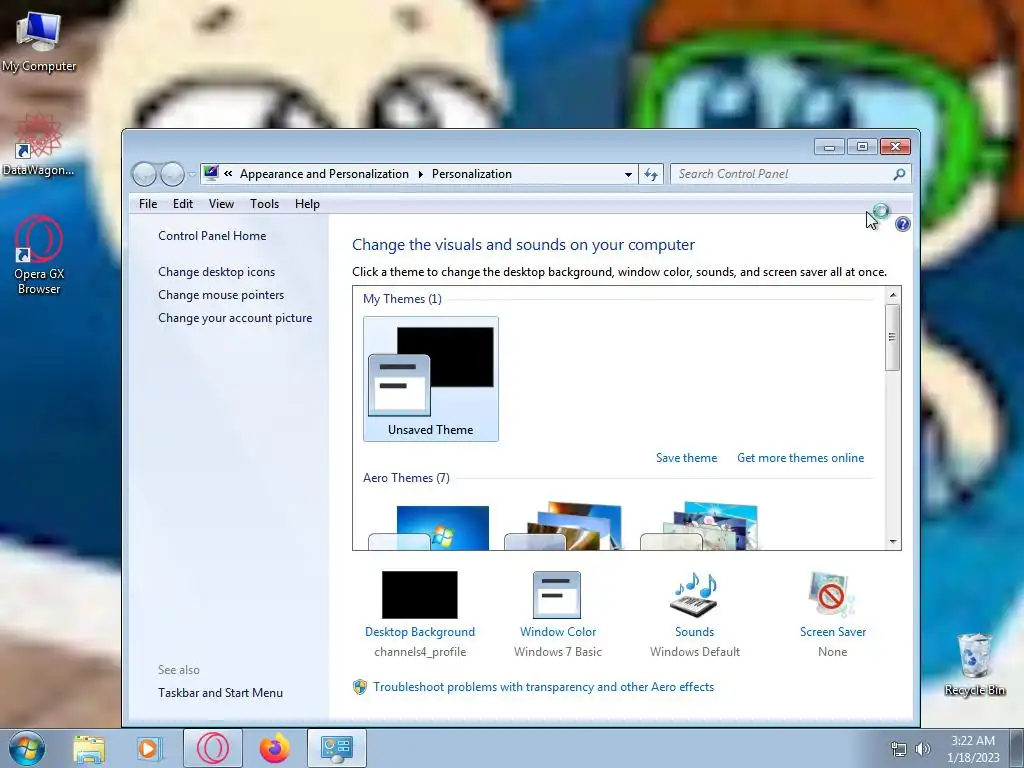Switch to Opera GX in taskbar
Image resolution: width=1024 pixels, height=768 pixels.
[212, 748]
